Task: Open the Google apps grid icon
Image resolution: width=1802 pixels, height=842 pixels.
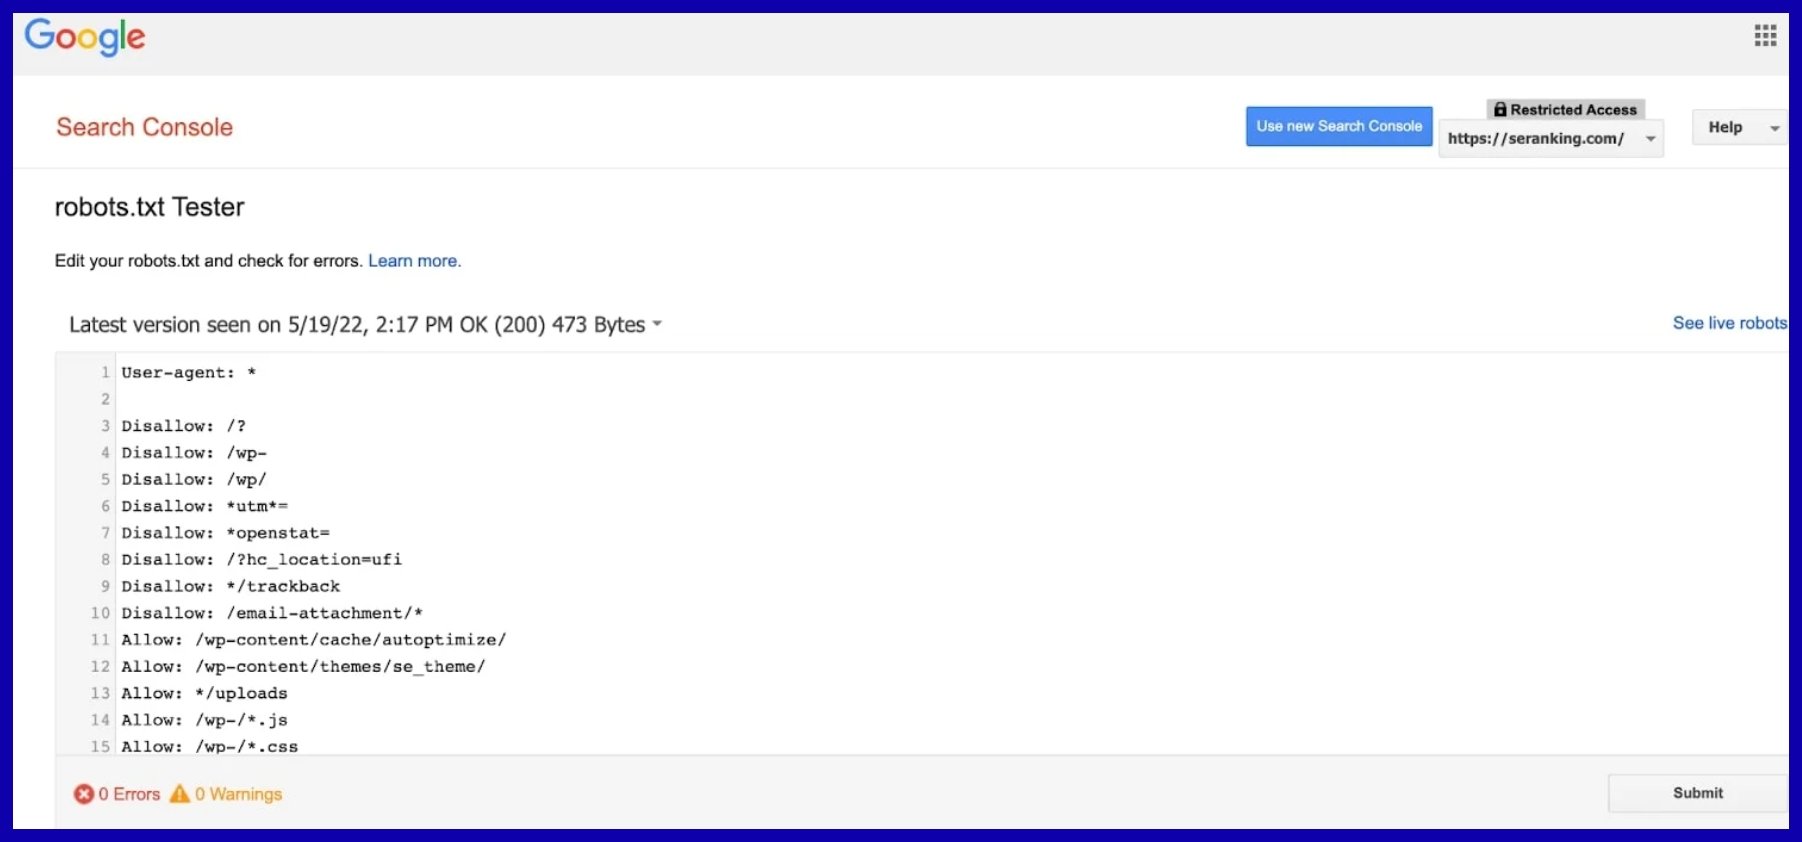Action: click(1765, 36)
